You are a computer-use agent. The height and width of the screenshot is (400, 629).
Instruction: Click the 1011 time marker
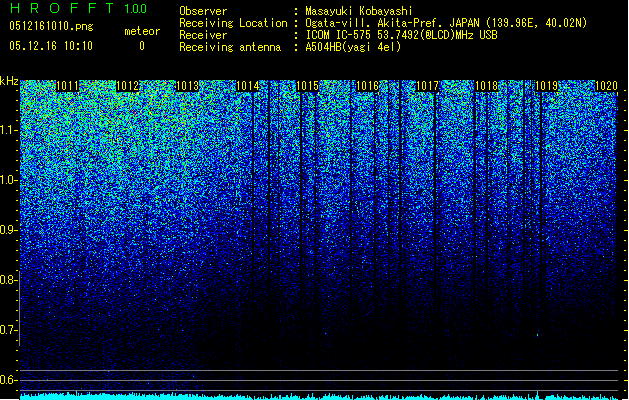[67, 86]
